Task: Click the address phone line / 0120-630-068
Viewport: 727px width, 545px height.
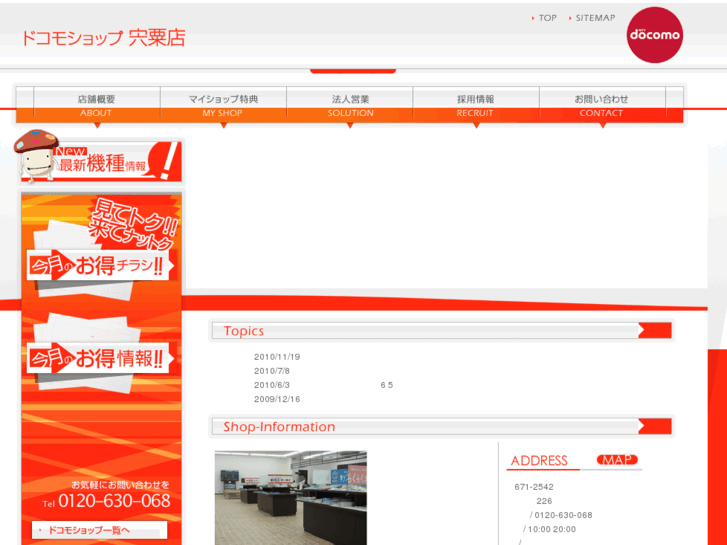Action: click(x=561, y=515)
